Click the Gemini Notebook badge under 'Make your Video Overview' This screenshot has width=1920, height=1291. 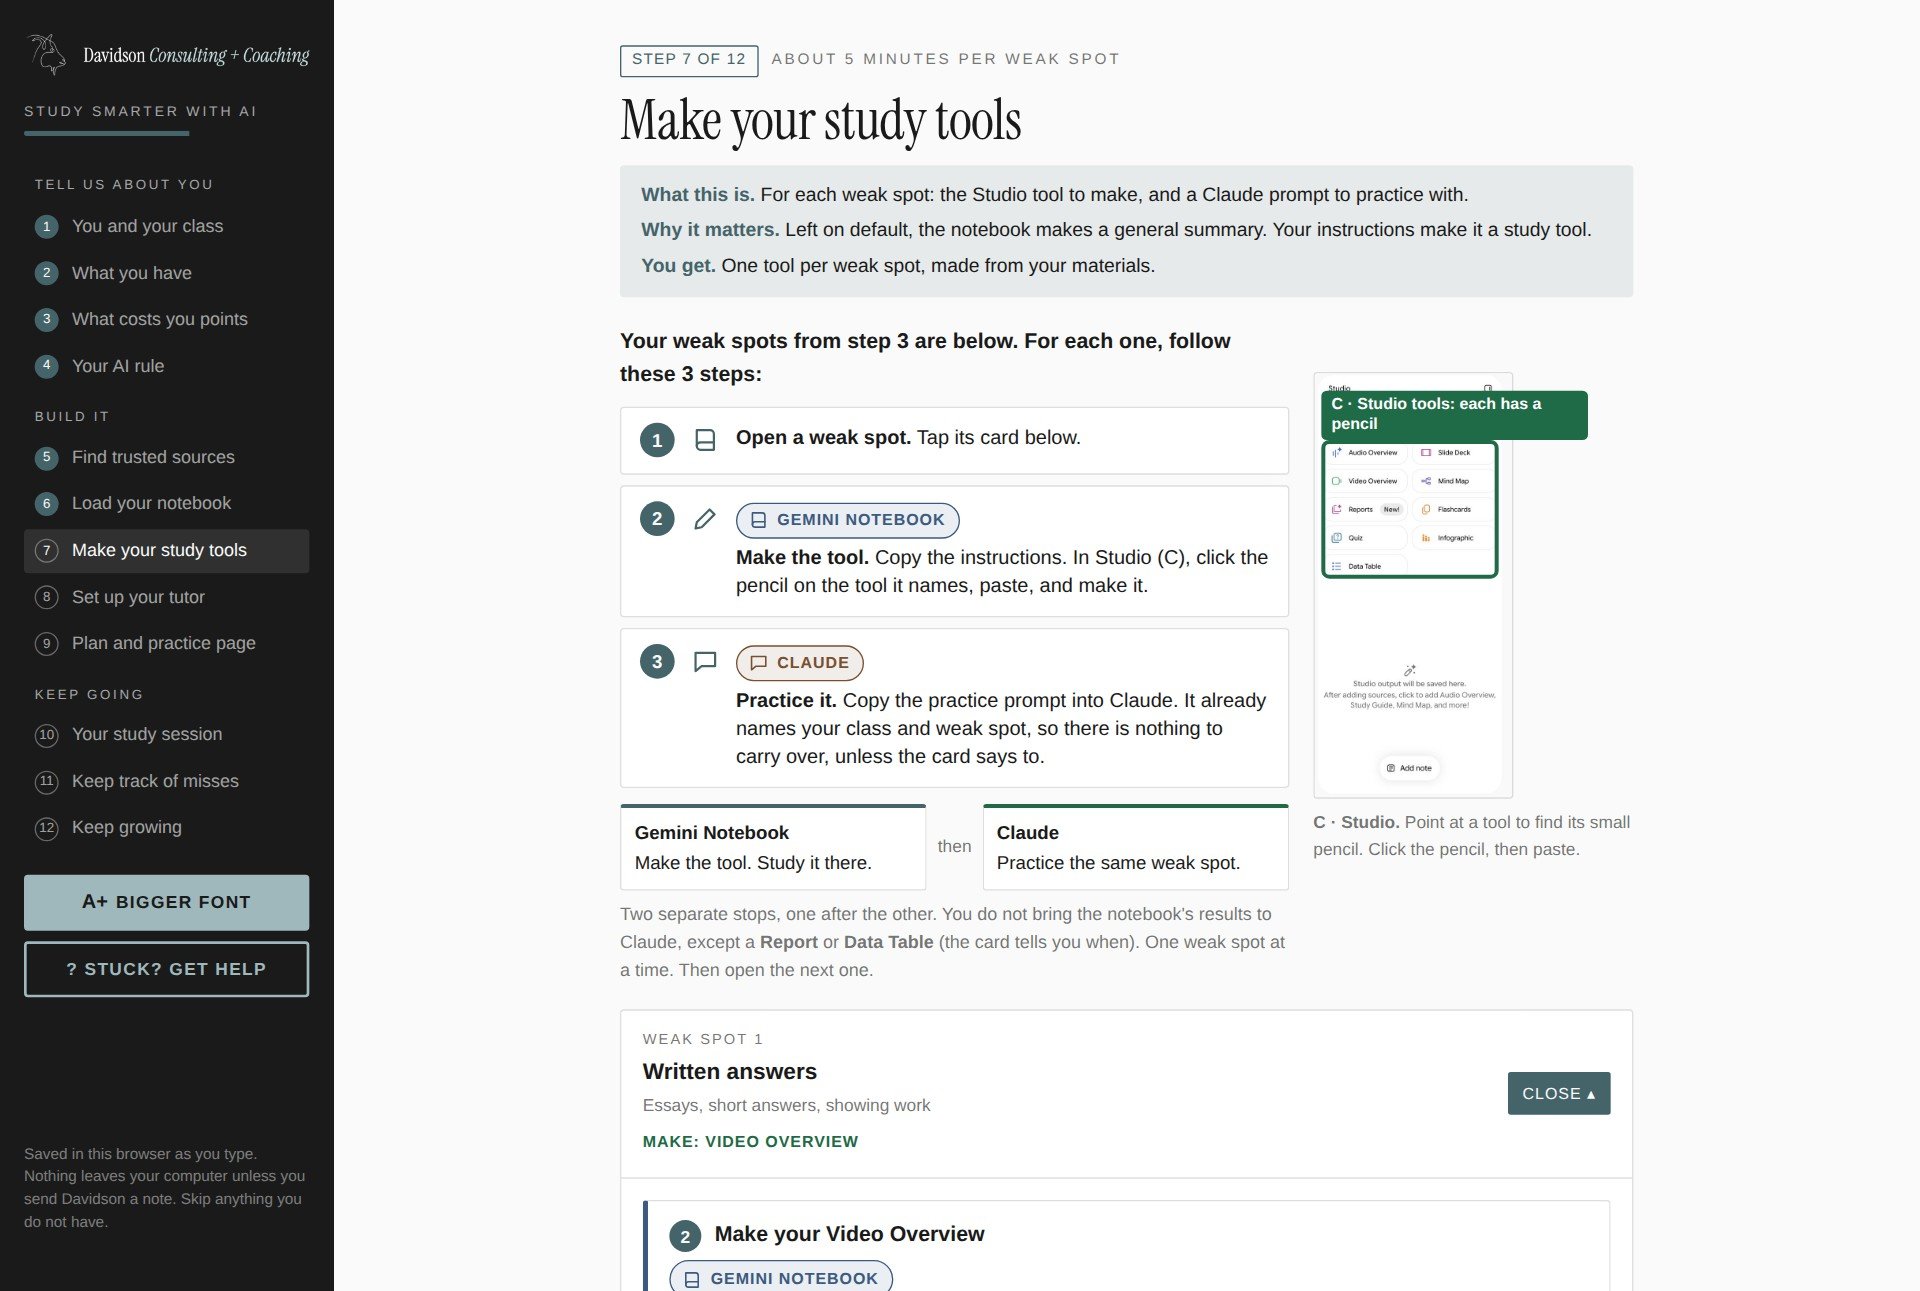click(x=781, y=1278)
